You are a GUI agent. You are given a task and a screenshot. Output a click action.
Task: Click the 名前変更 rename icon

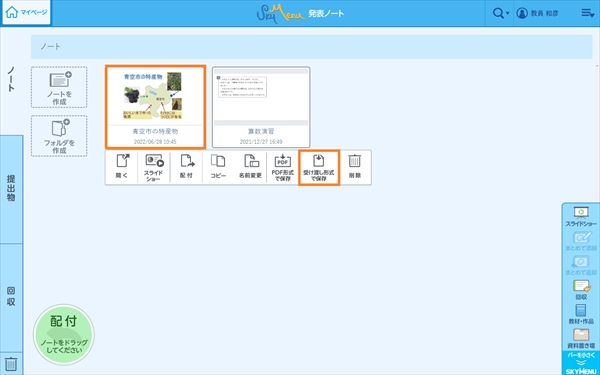(x=250, y=167)
